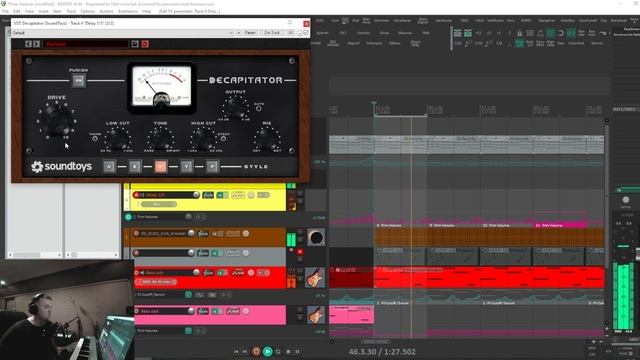Open the View menu
640x360 pixels.
click(29, 11)
